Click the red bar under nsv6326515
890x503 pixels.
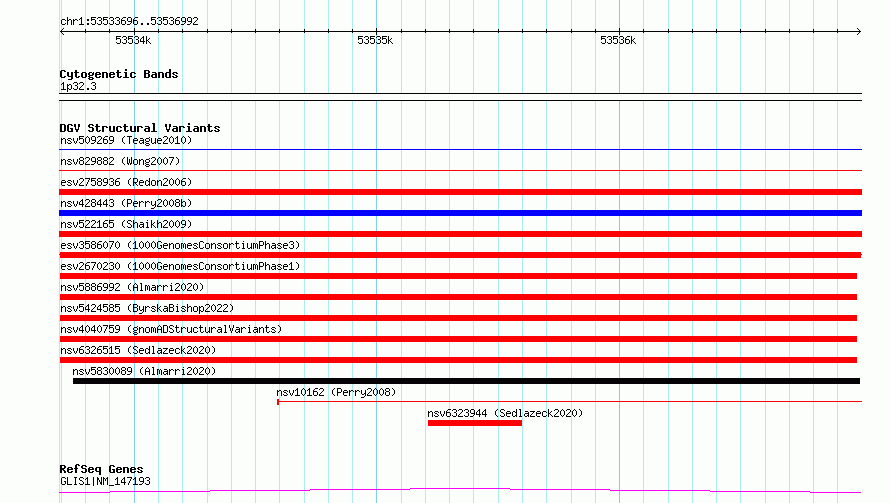coord(458,360)
